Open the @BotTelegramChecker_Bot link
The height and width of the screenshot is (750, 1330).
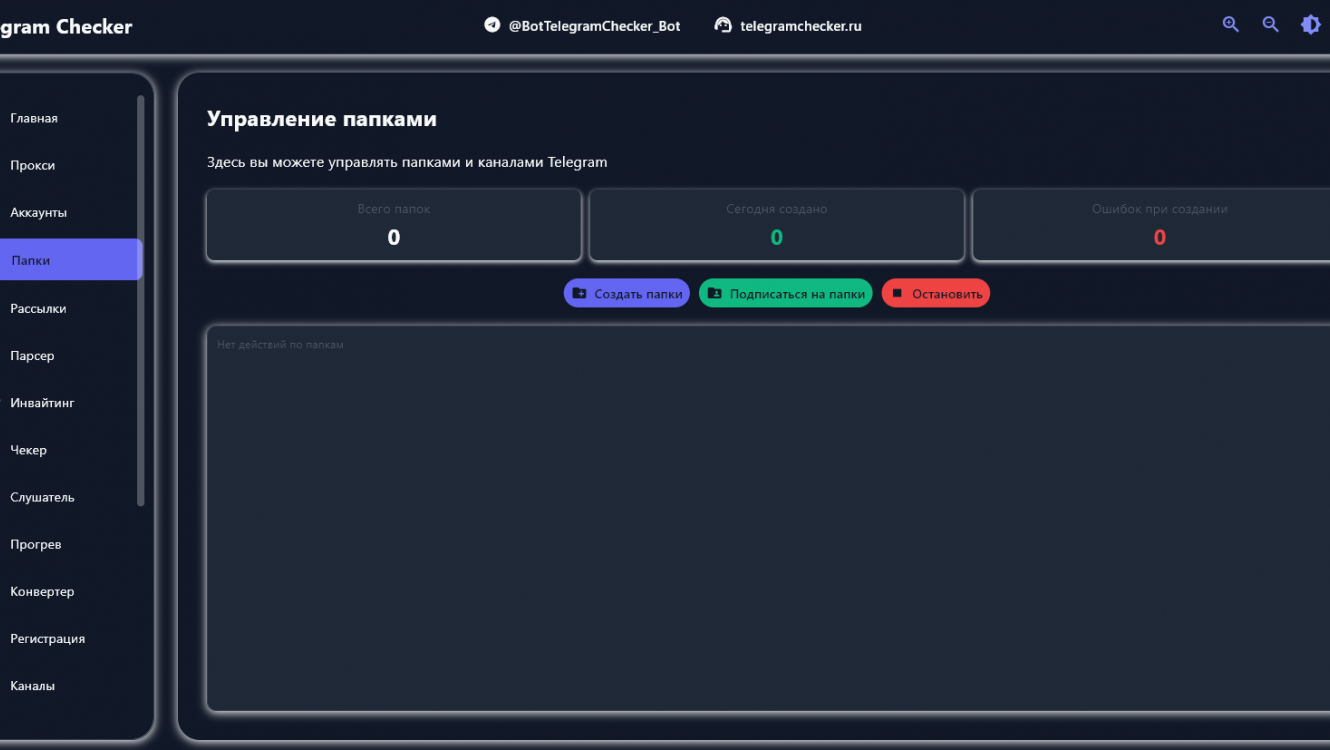click(594, 26)
